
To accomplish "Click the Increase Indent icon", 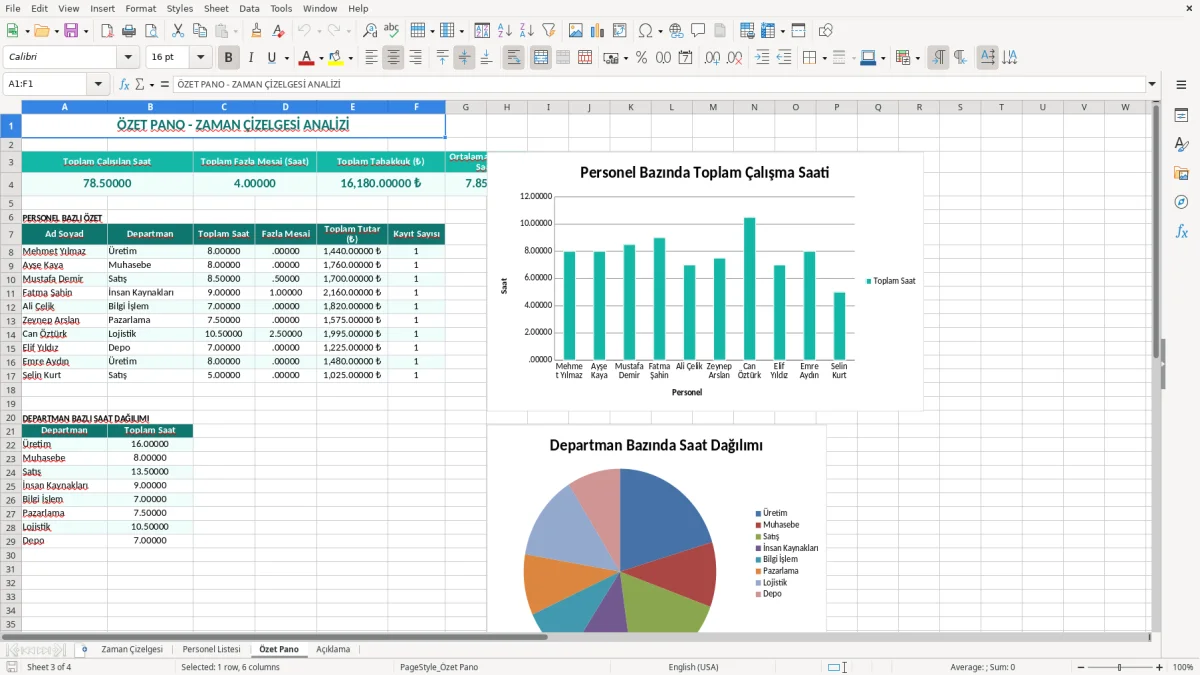I will 762,58.
